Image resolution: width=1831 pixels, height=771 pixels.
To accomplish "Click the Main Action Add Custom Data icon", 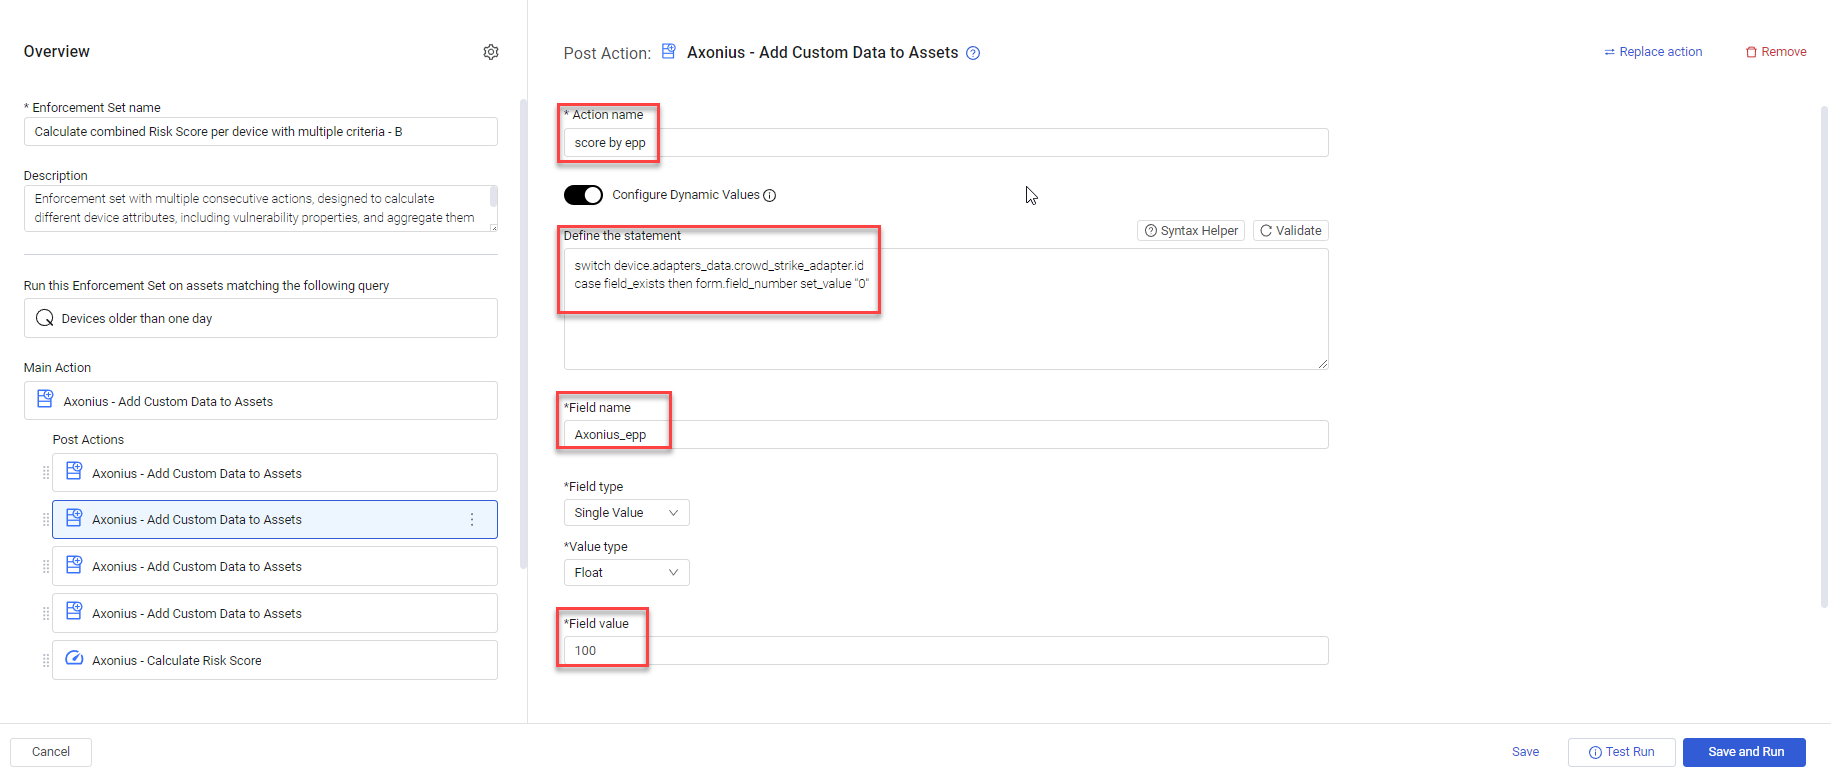I will point(45,399).
